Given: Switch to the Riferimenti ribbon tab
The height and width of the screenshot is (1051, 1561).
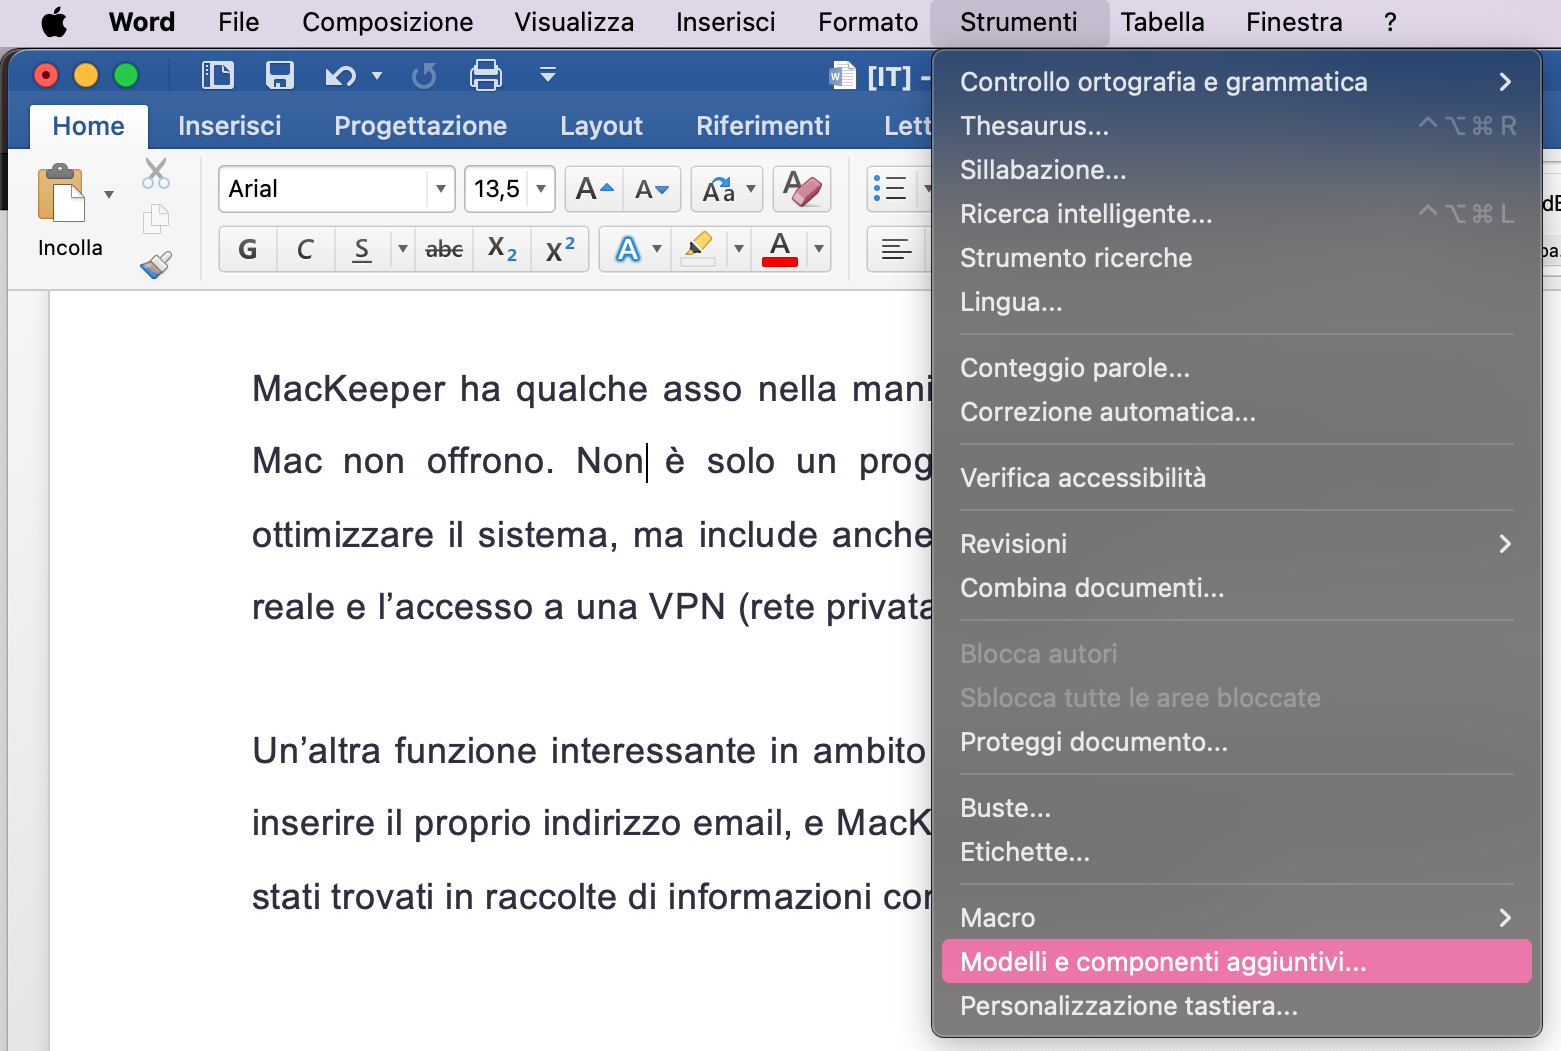Looking at the screenshot, I should point(763,126).
